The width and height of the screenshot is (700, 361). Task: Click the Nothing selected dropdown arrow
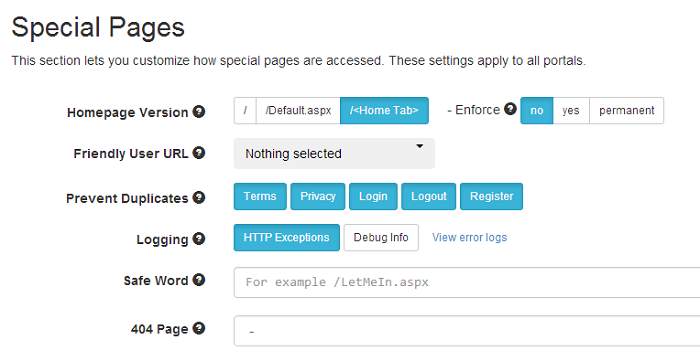[x=420, y=146]
